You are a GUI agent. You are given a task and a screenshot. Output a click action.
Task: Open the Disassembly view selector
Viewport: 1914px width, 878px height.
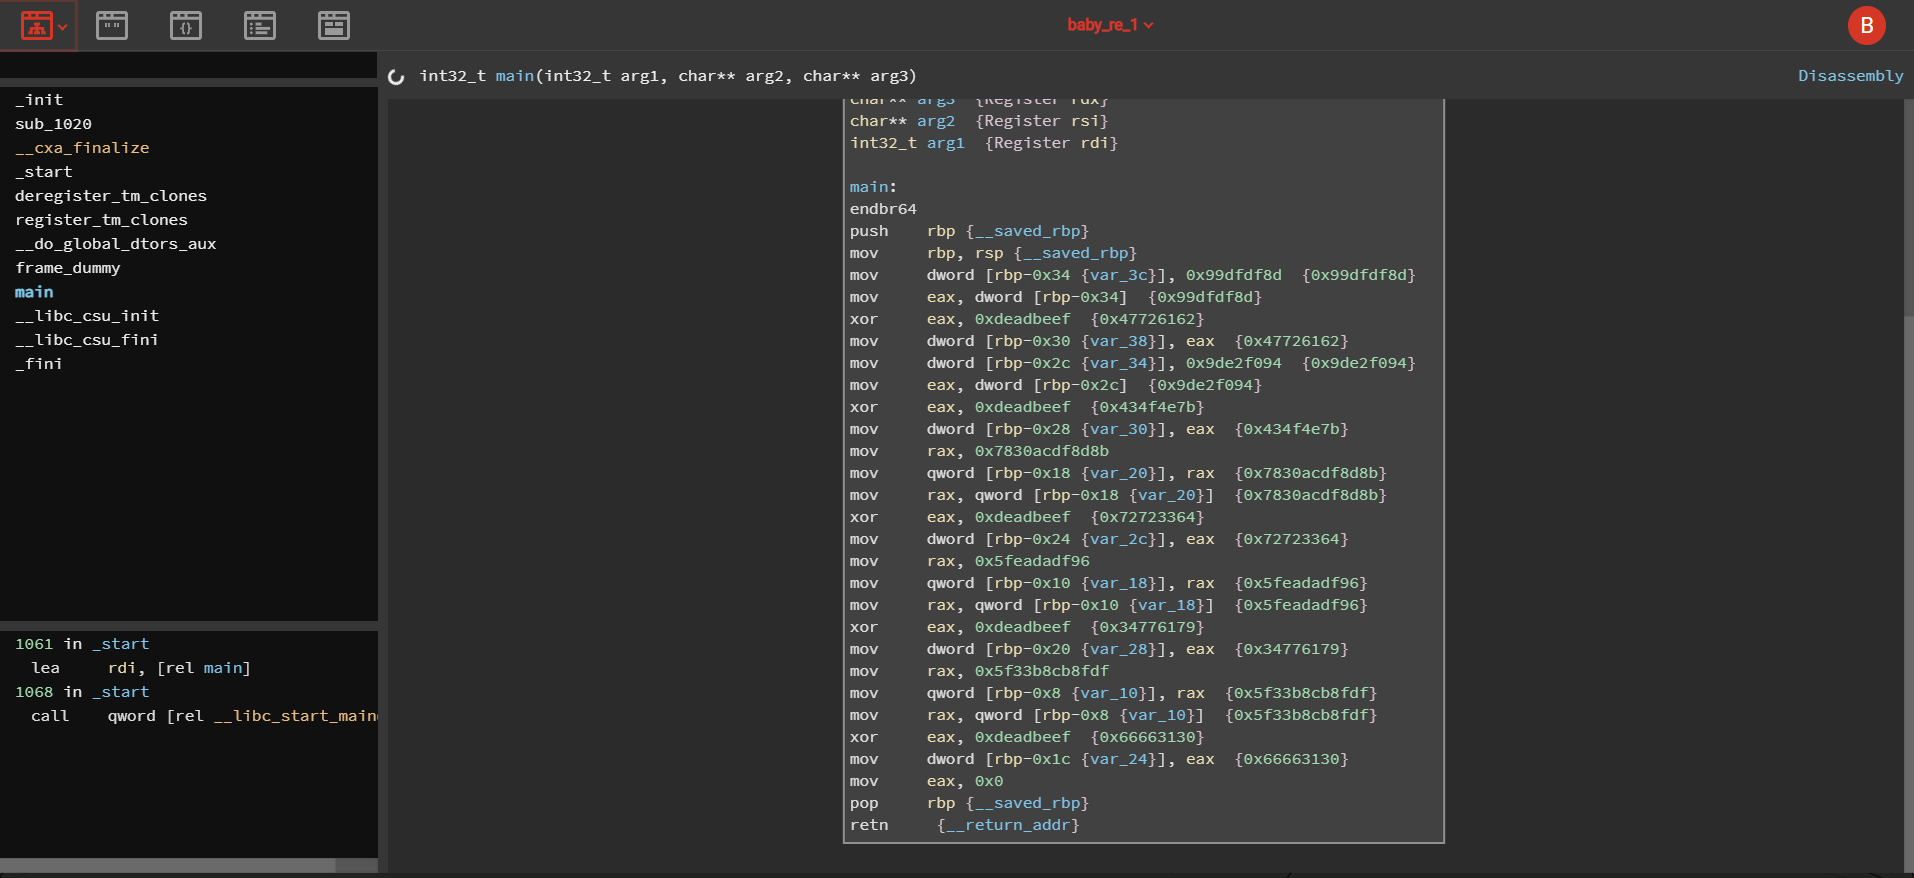point(1850,76)
